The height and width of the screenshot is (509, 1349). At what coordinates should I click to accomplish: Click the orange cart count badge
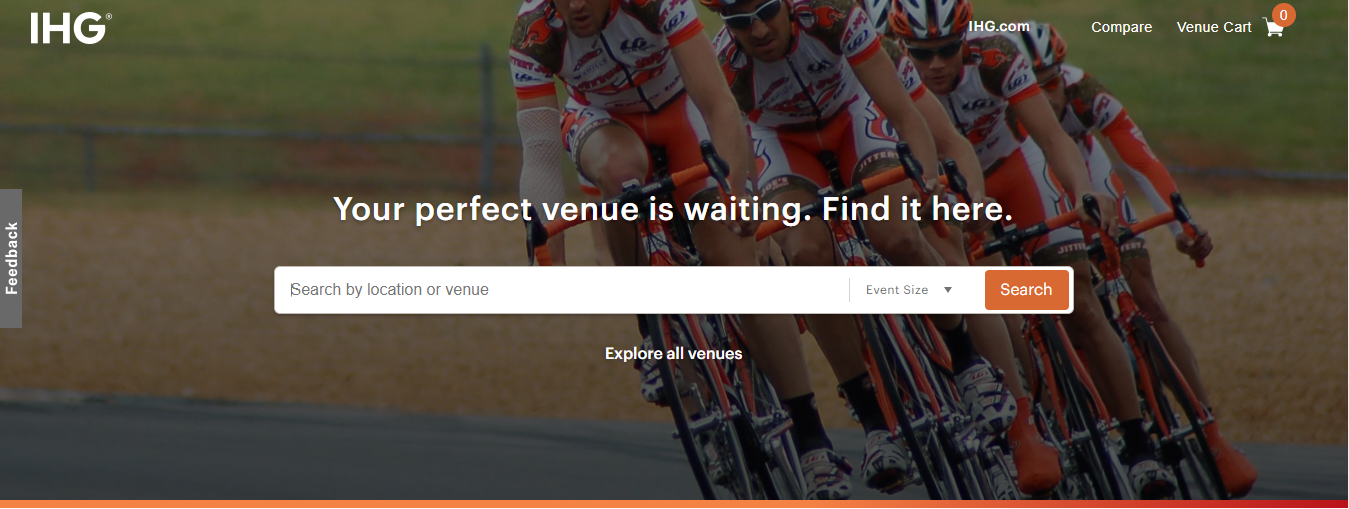pyautogui.click(x=1283, y=15)
